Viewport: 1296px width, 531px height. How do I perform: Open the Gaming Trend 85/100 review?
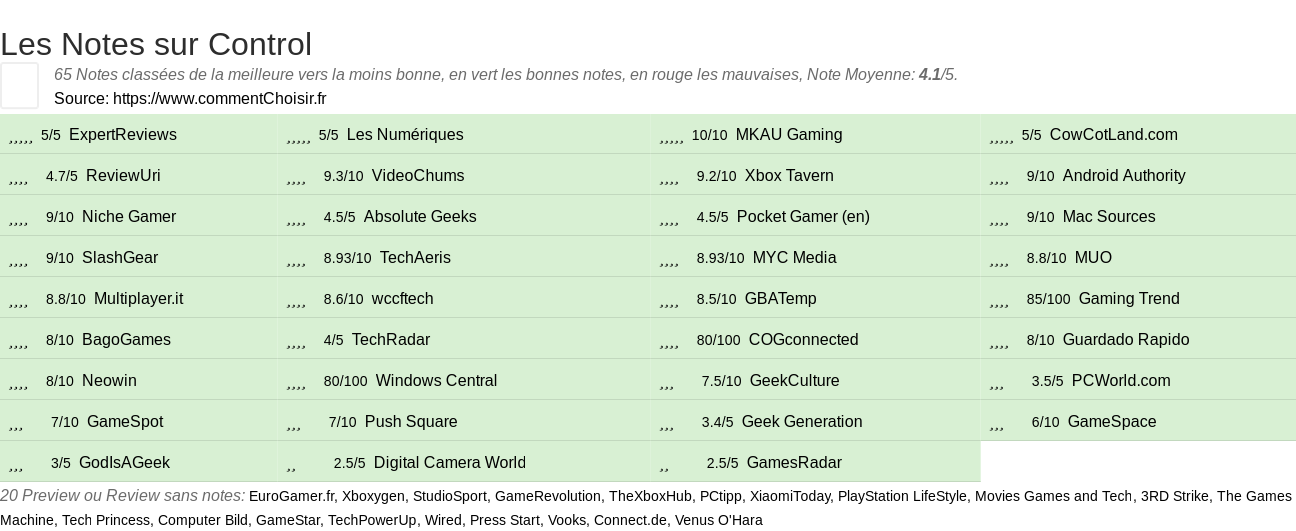coord(1138,298)
